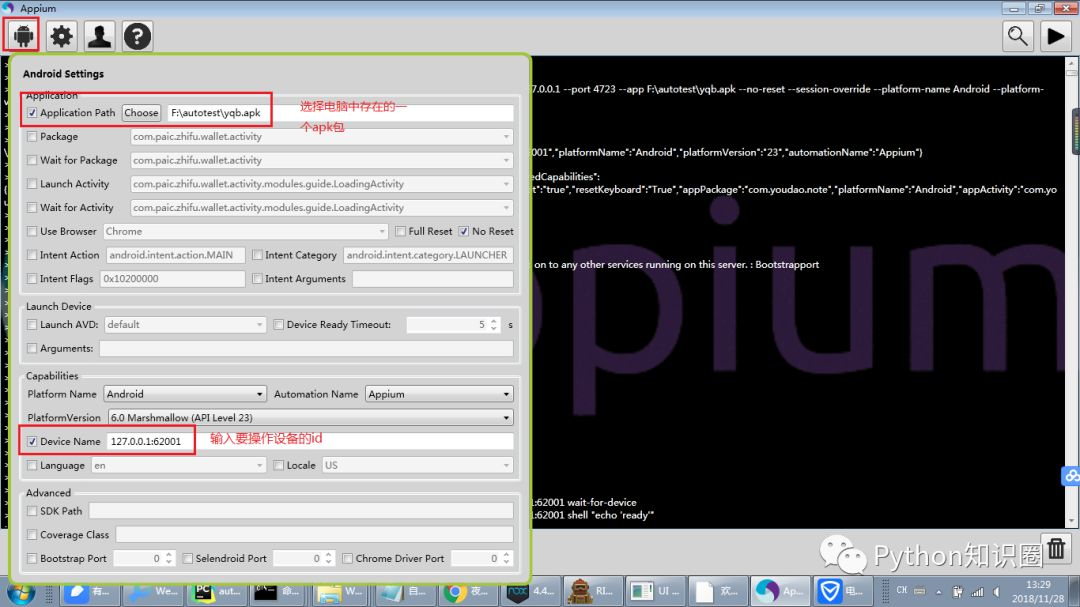
Task: Switch to PyCharm in the taskbar
Action: pos(214,591)
